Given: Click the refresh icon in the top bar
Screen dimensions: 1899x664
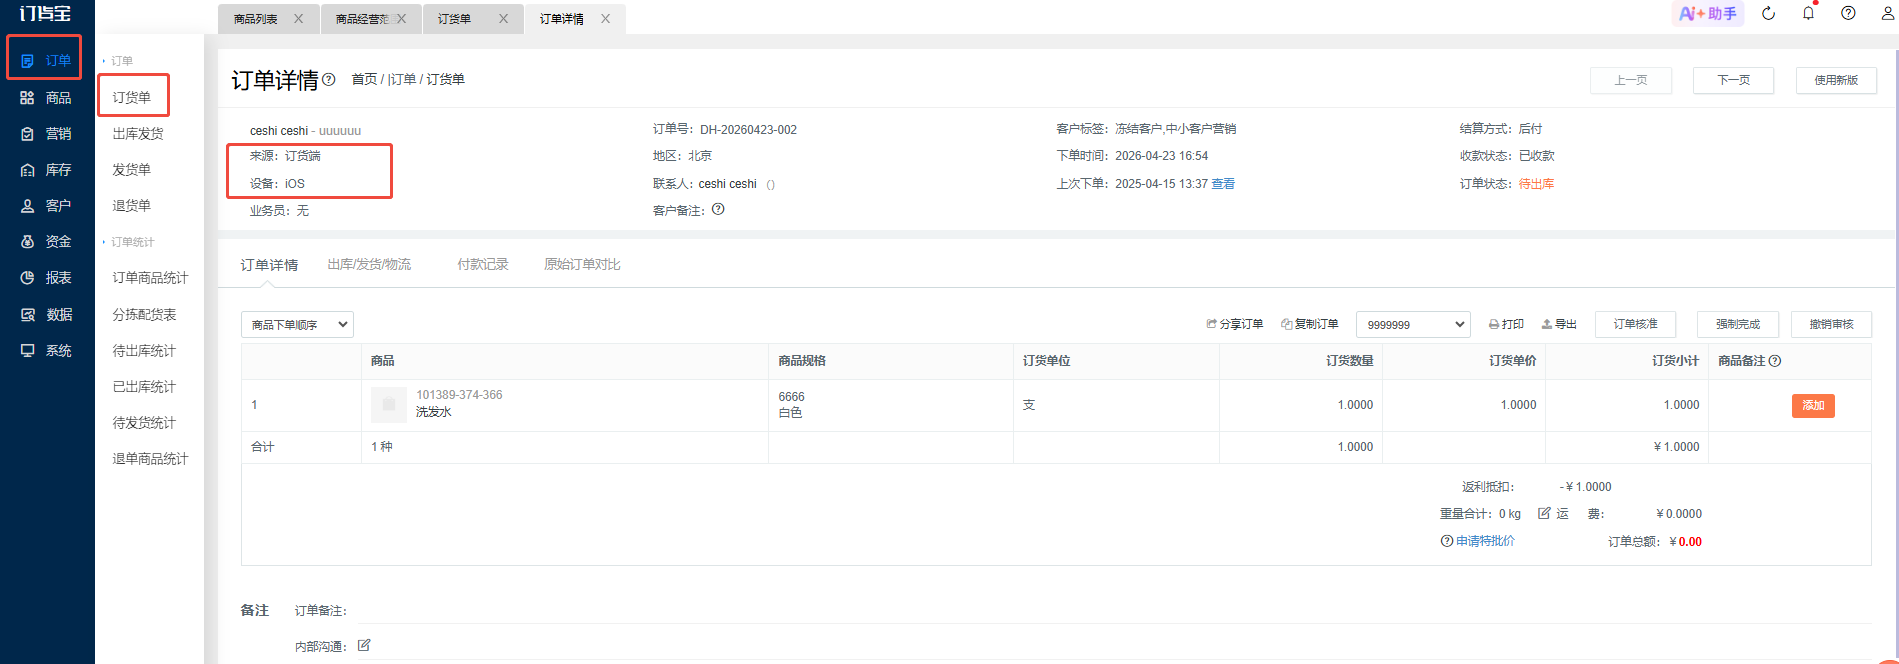Looking at the screenshot, I should pyautogui.click(x=1768, y=13).
